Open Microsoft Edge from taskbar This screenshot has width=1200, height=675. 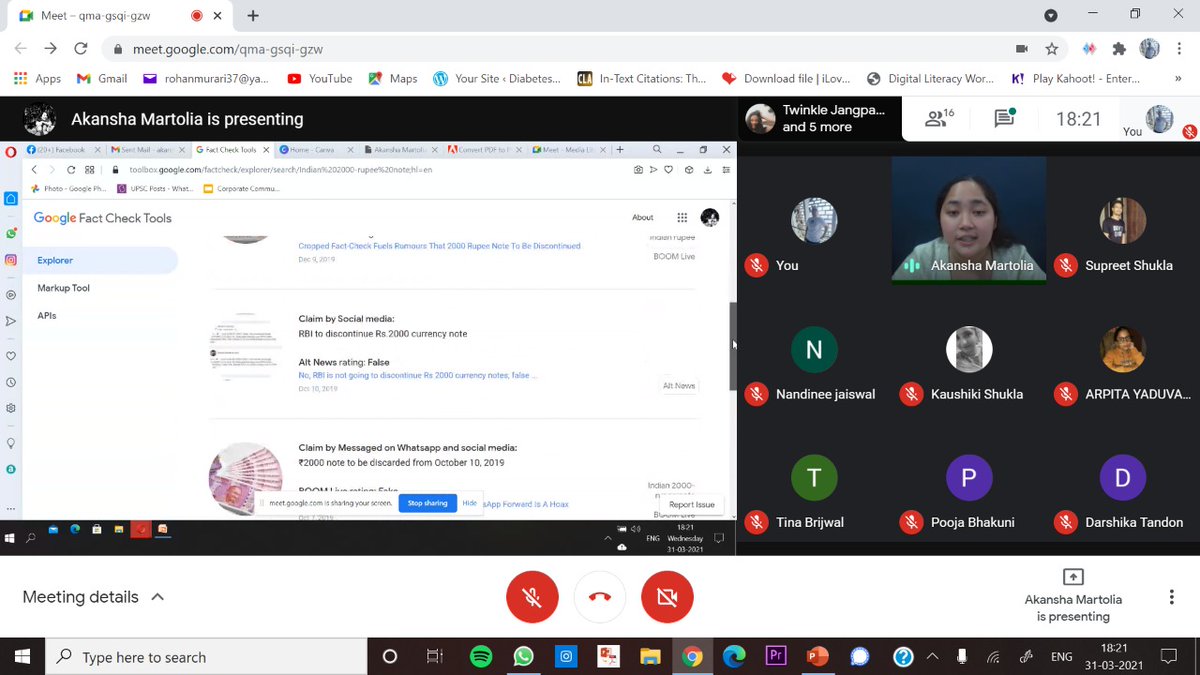coord(733,657)
